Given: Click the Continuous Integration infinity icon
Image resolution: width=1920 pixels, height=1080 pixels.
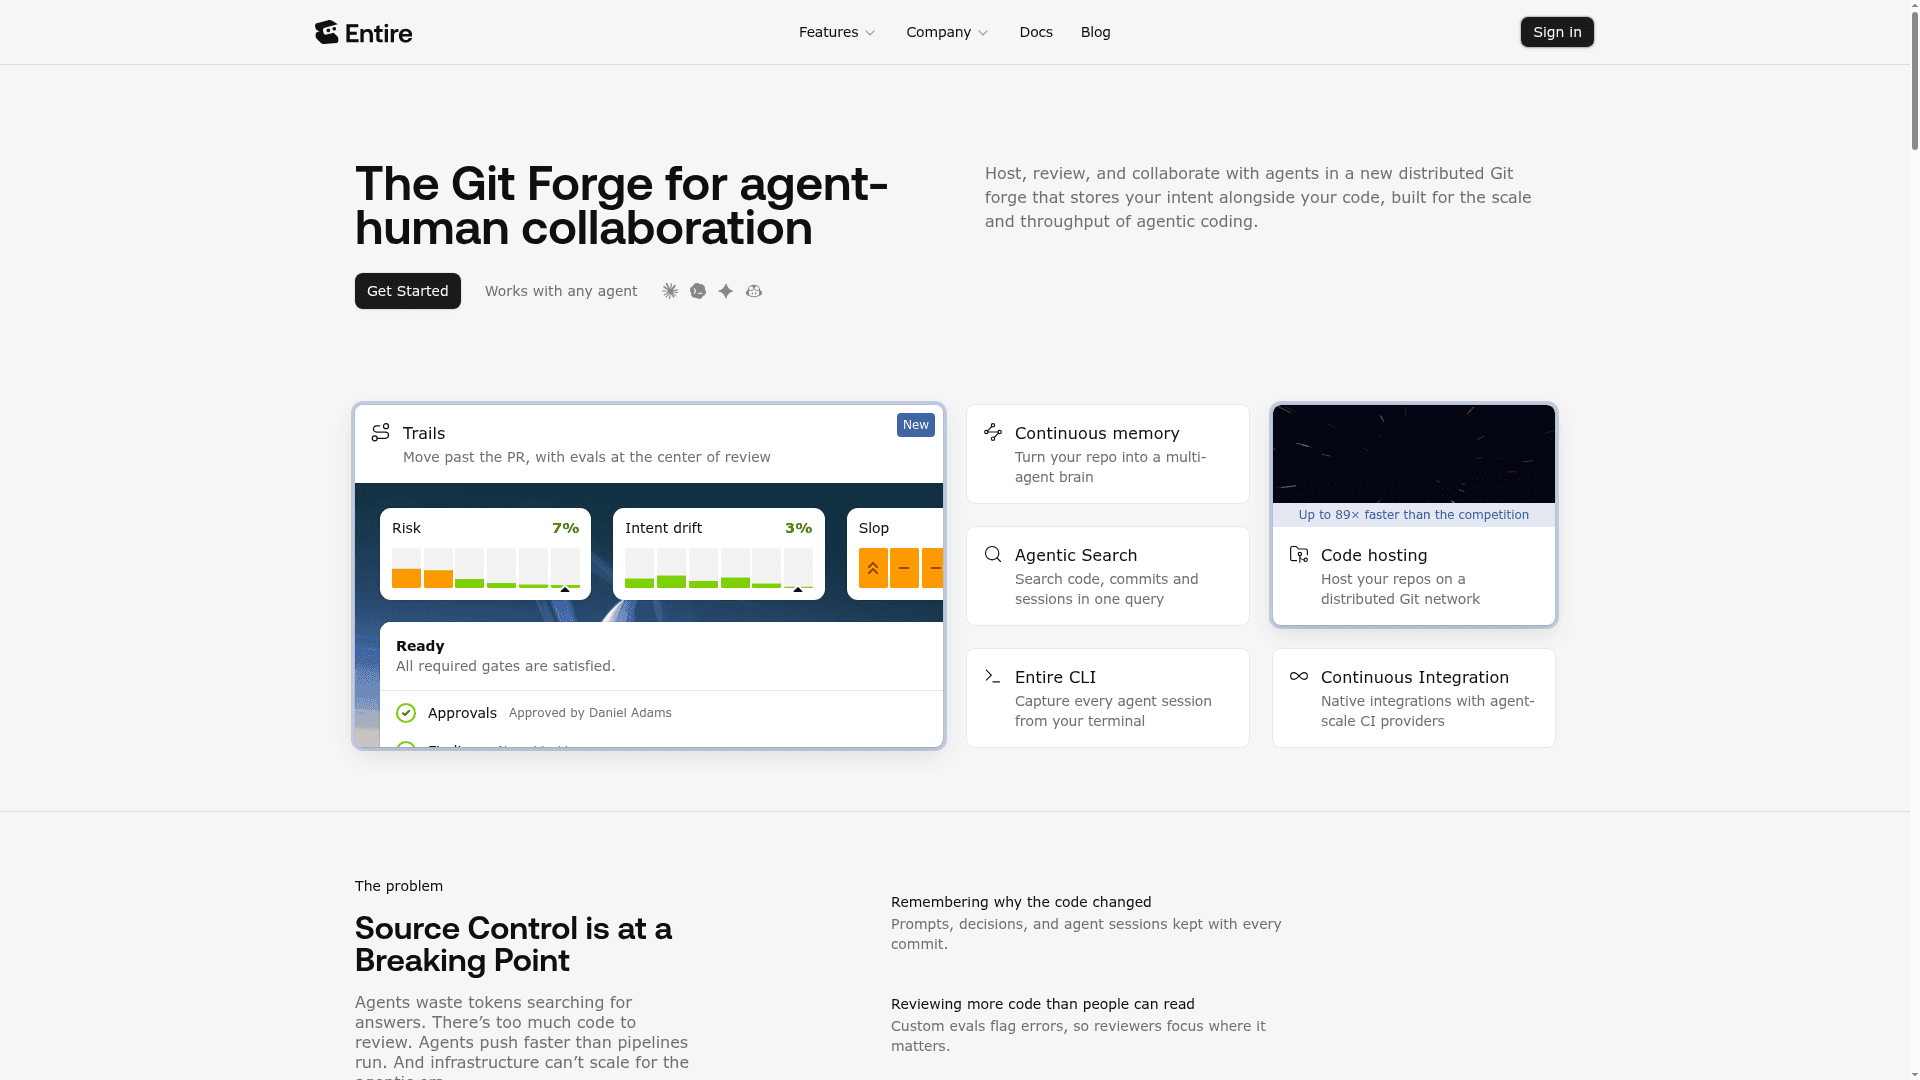Looking at the screenshot, I should click(1299, 676).
